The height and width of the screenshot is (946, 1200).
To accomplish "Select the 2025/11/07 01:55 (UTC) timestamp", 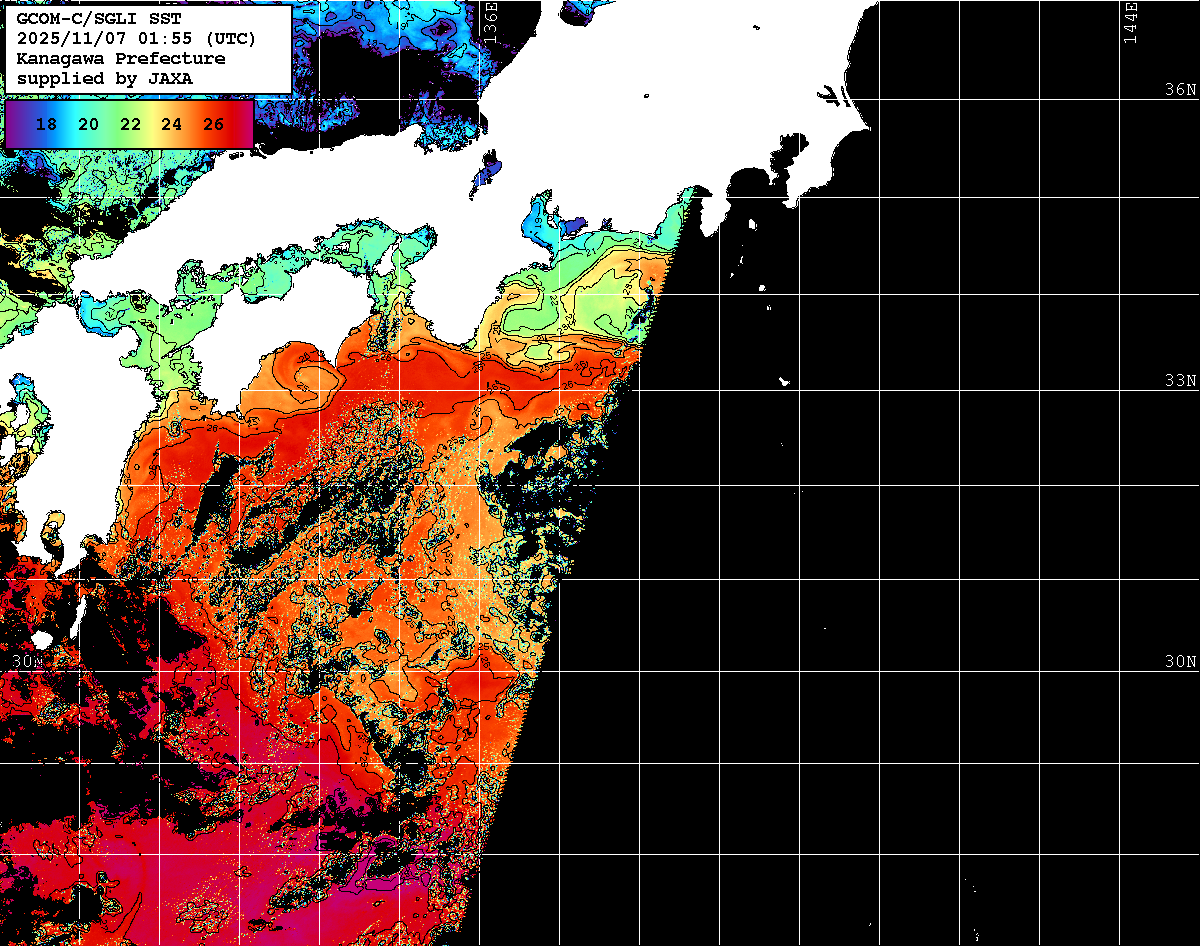I will pyautogui.click(x=136, y=39).
